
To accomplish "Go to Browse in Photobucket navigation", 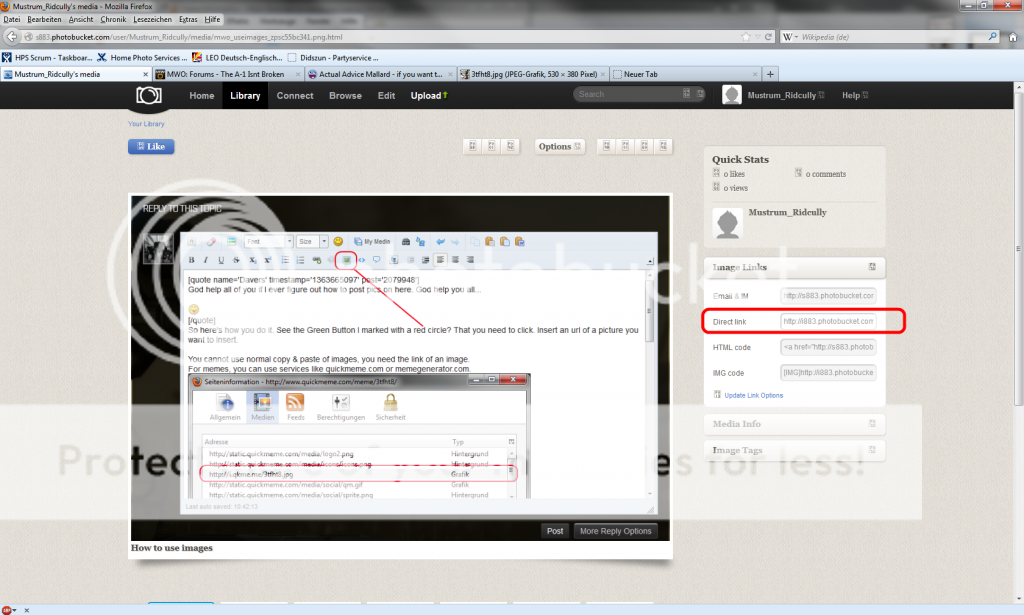I will [345, 96].
